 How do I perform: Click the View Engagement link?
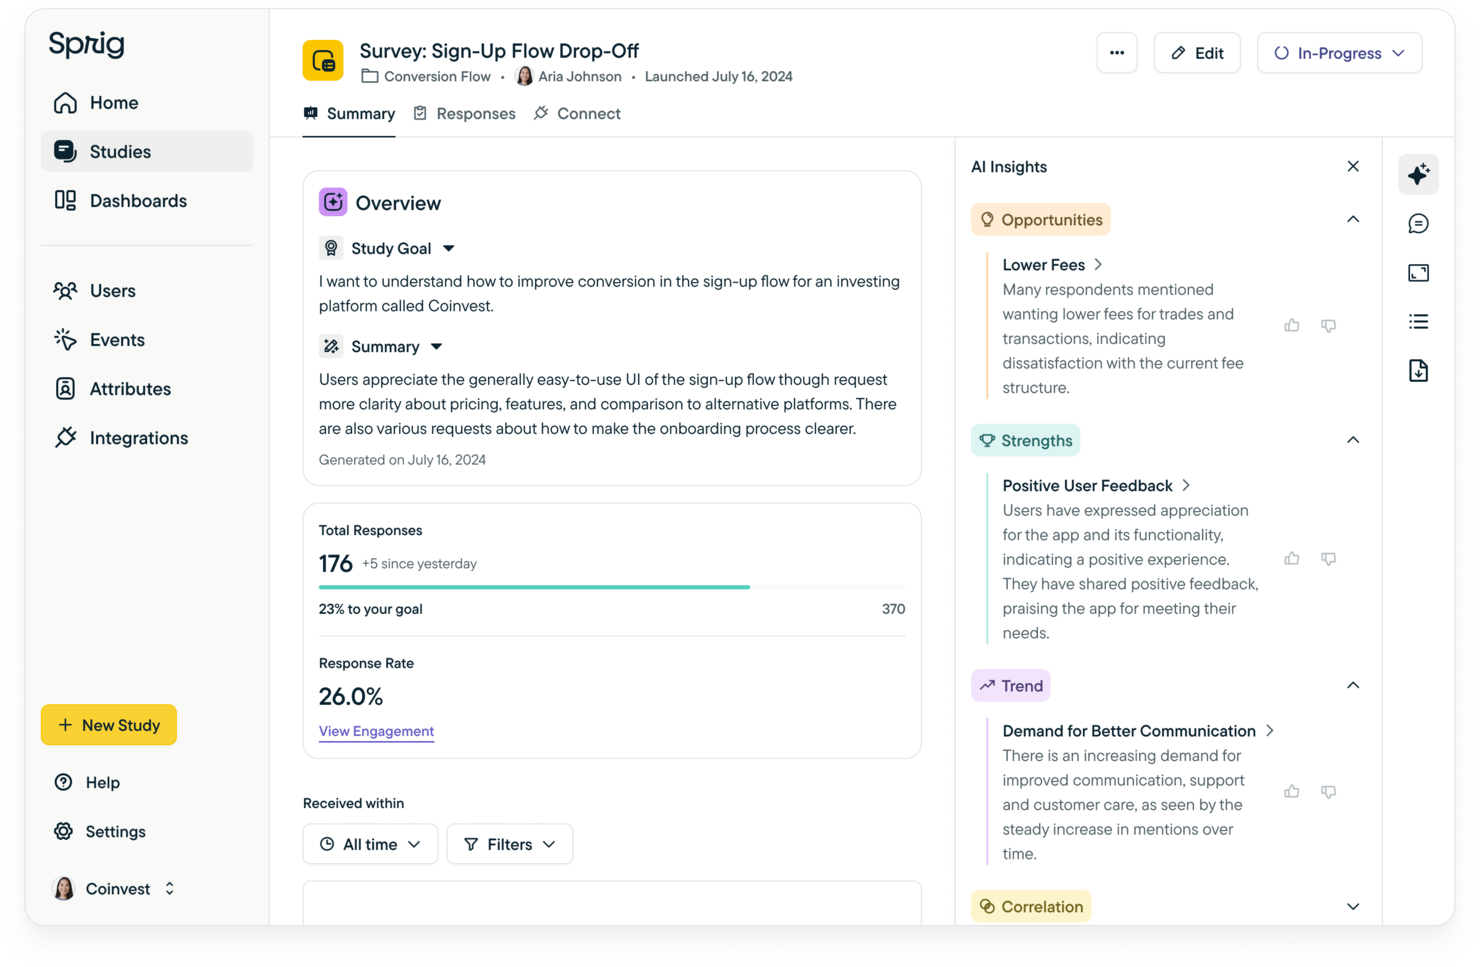pos(376,731)
